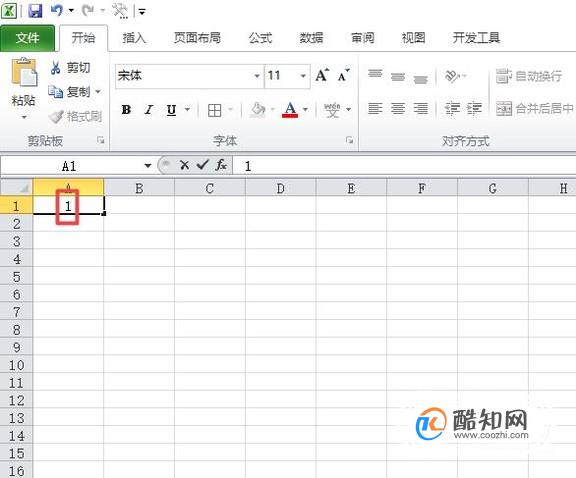Open the font name dropdown (宋体)
Screen dimensions: 576x478
point(257,76)
